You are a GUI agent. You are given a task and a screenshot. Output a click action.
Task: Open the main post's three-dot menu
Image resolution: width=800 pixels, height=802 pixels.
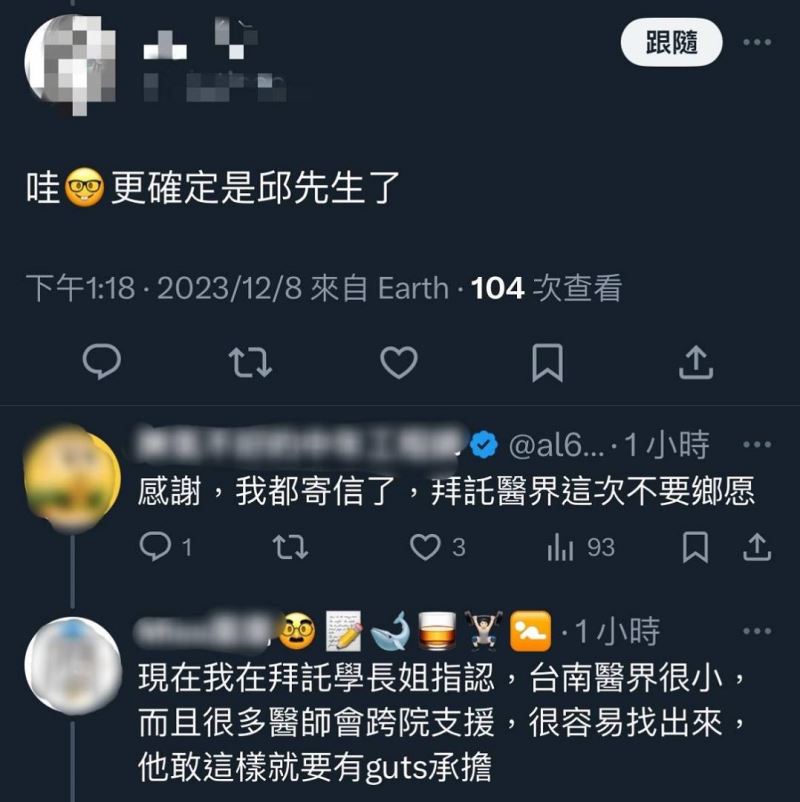(x=757, y=42)
